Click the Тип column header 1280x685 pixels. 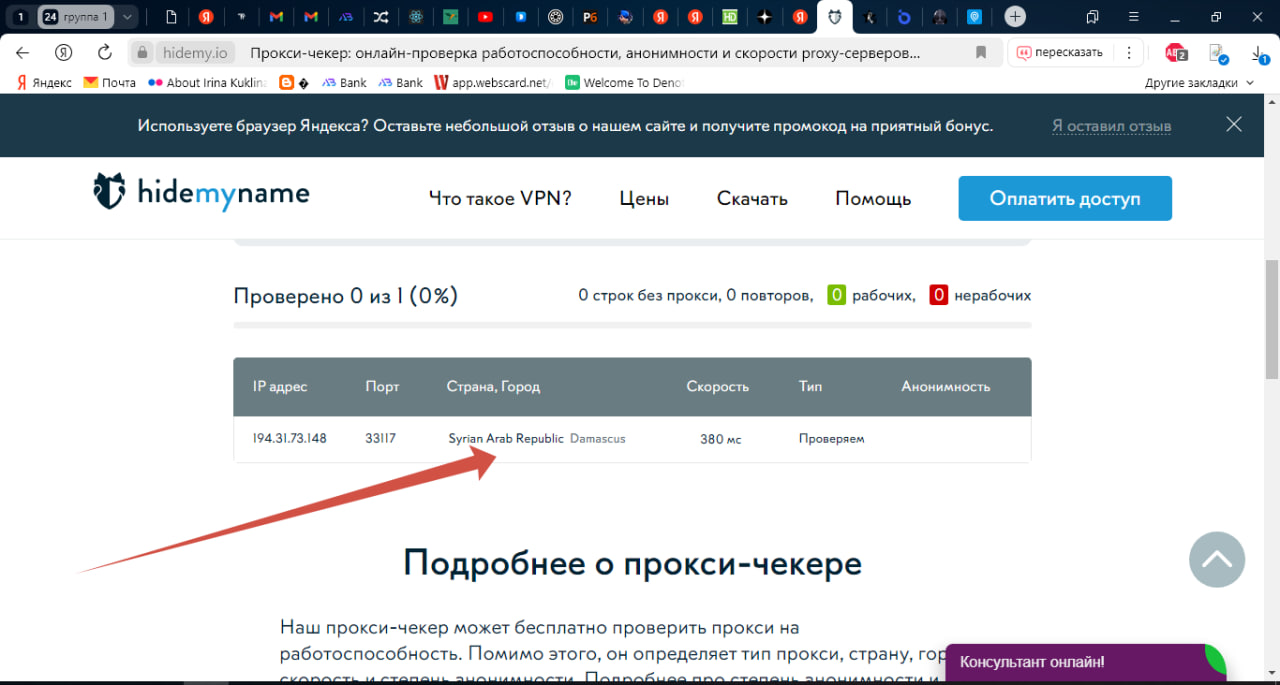click(811, 386)
